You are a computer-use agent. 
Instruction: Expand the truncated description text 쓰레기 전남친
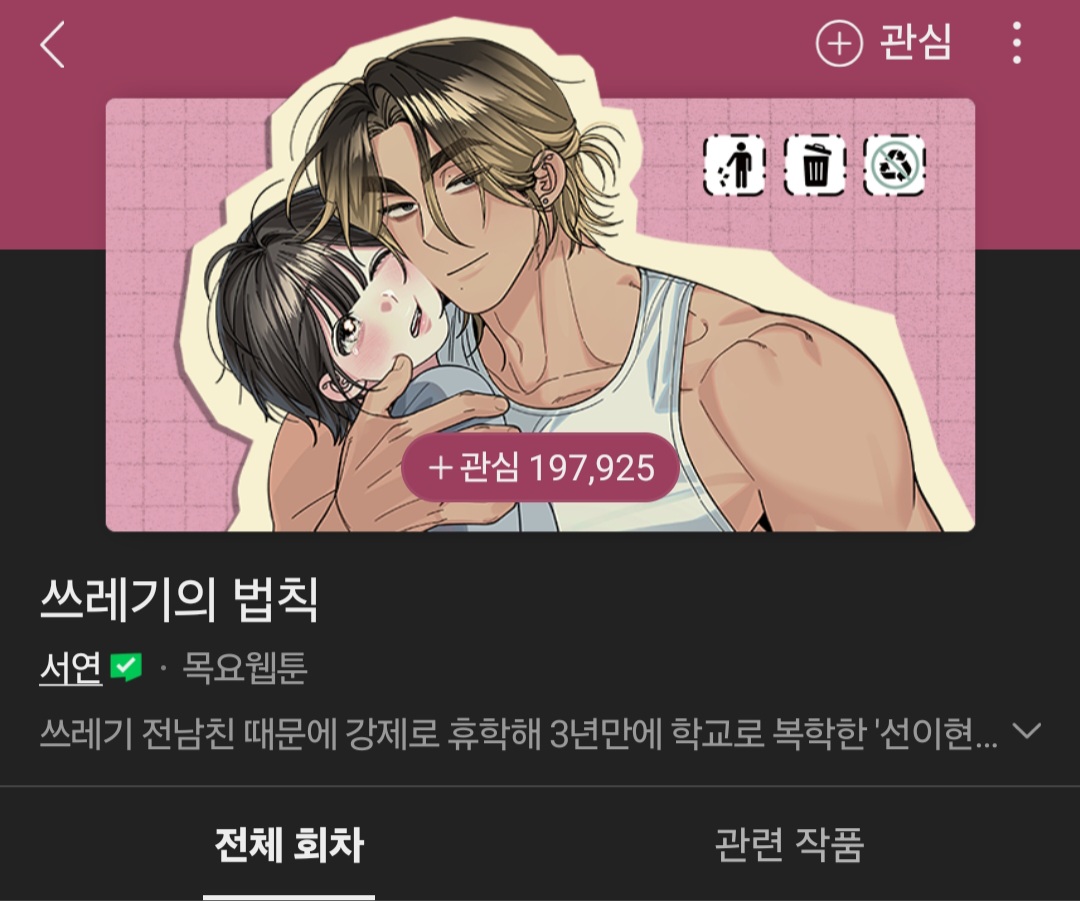pyautogui.click(x=518, y=733)
